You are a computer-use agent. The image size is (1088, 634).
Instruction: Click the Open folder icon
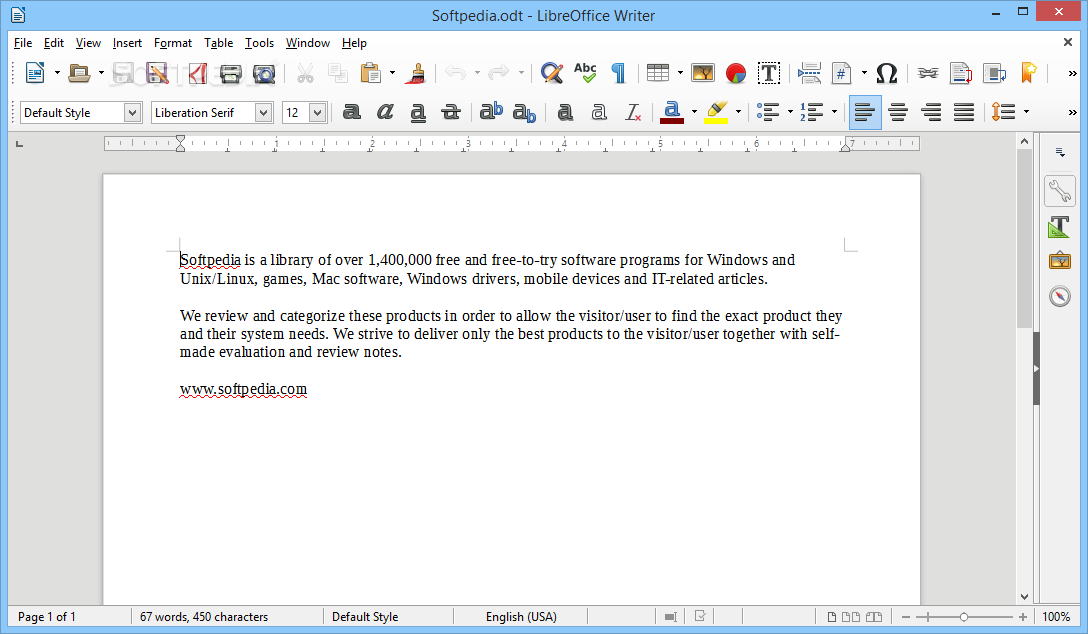79,73
